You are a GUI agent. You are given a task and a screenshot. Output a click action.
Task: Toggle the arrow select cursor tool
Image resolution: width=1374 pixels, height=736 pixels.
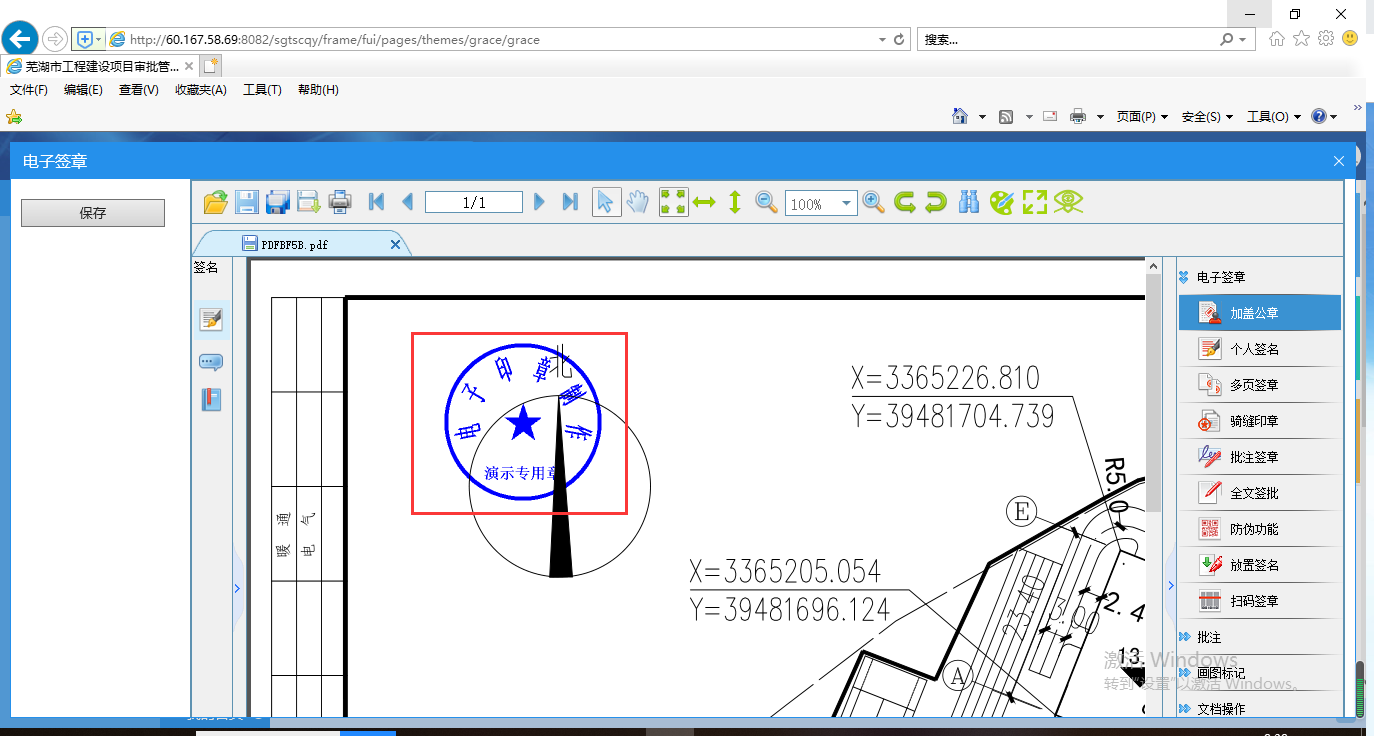[605, 202]
